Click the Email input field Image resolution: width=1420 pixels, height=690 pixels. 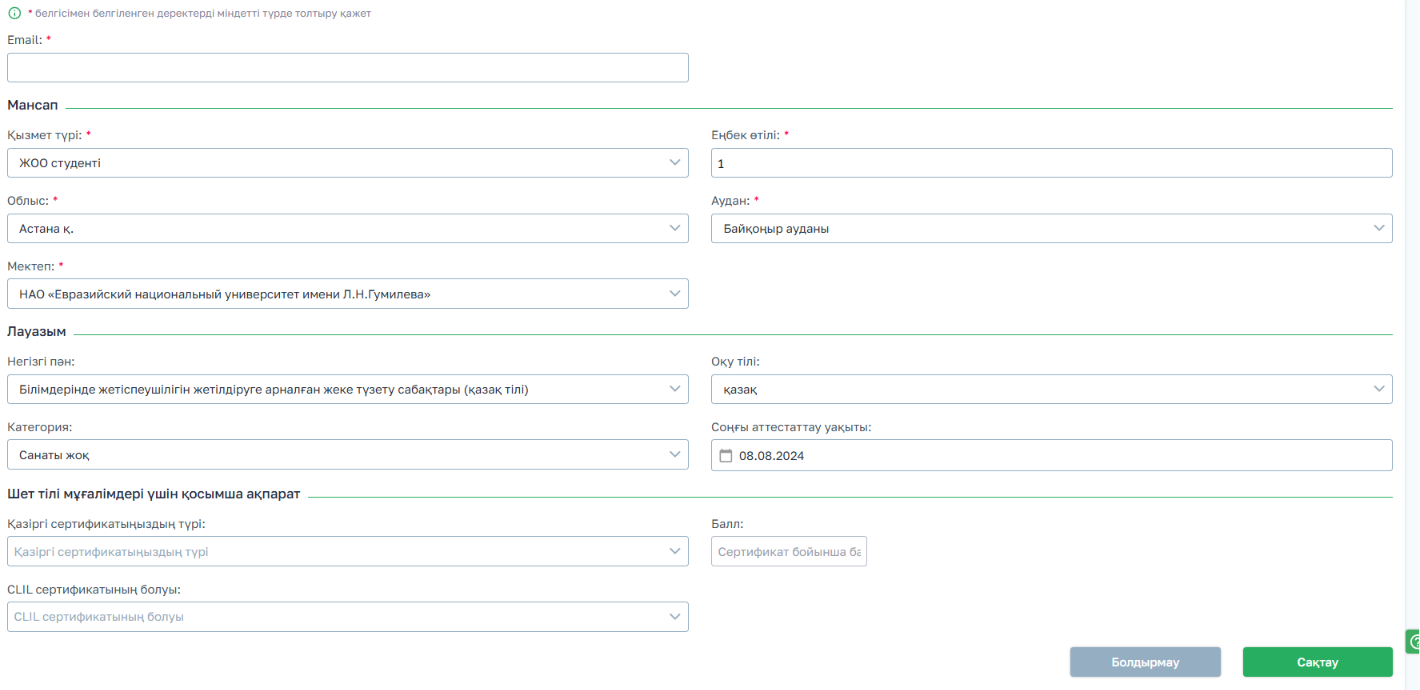(x=348, y=67)
